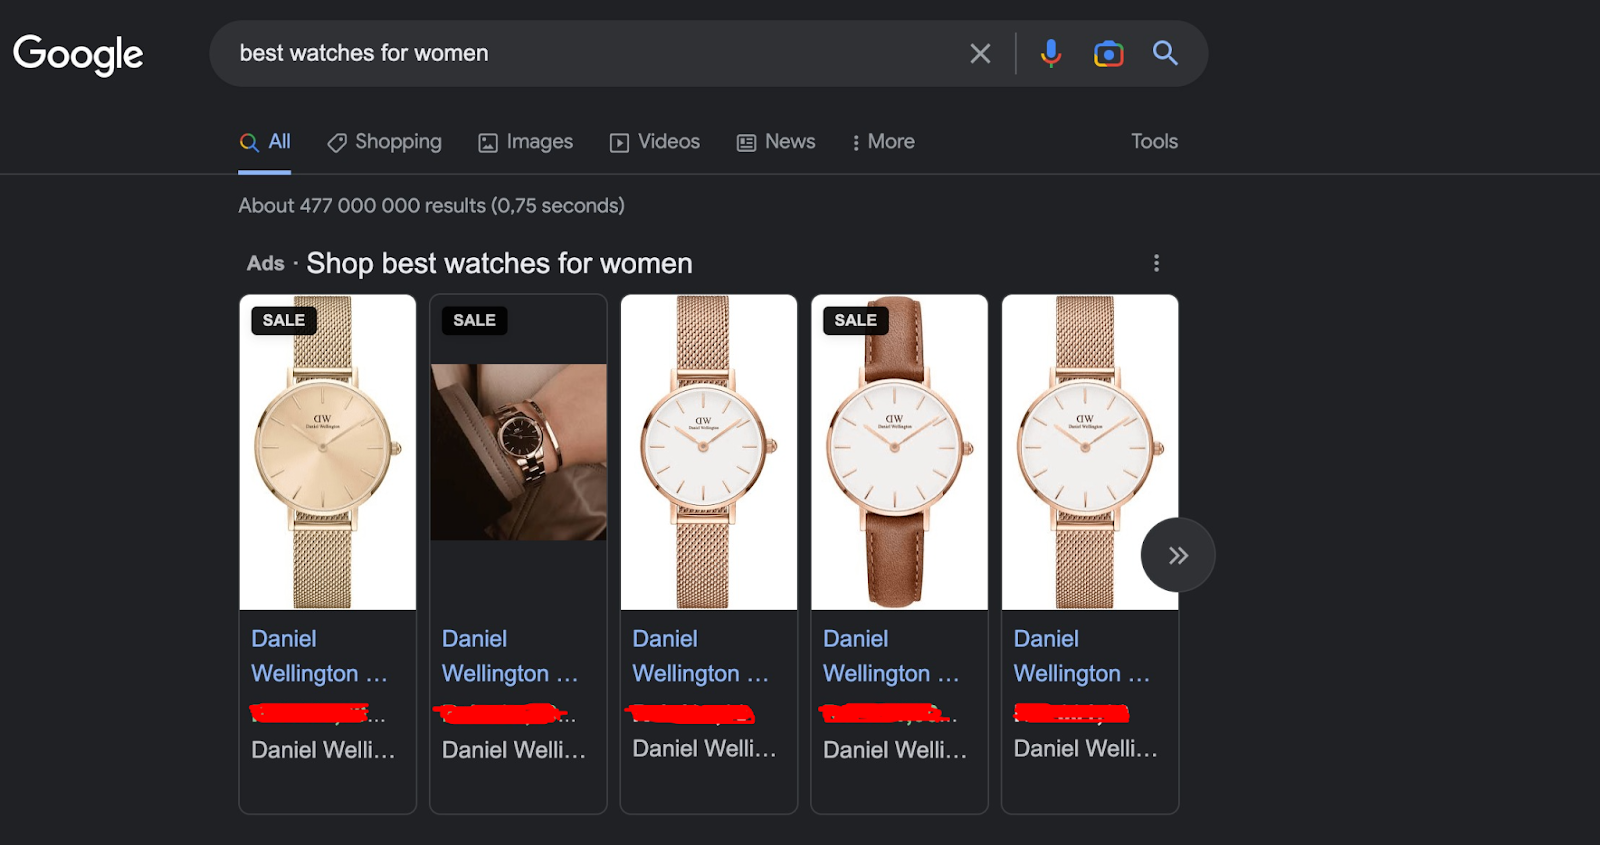Click 'Daniel Welli…' store name under the gold-dial watch
This screenshot has width=1600, height=845.
[323, 750]
